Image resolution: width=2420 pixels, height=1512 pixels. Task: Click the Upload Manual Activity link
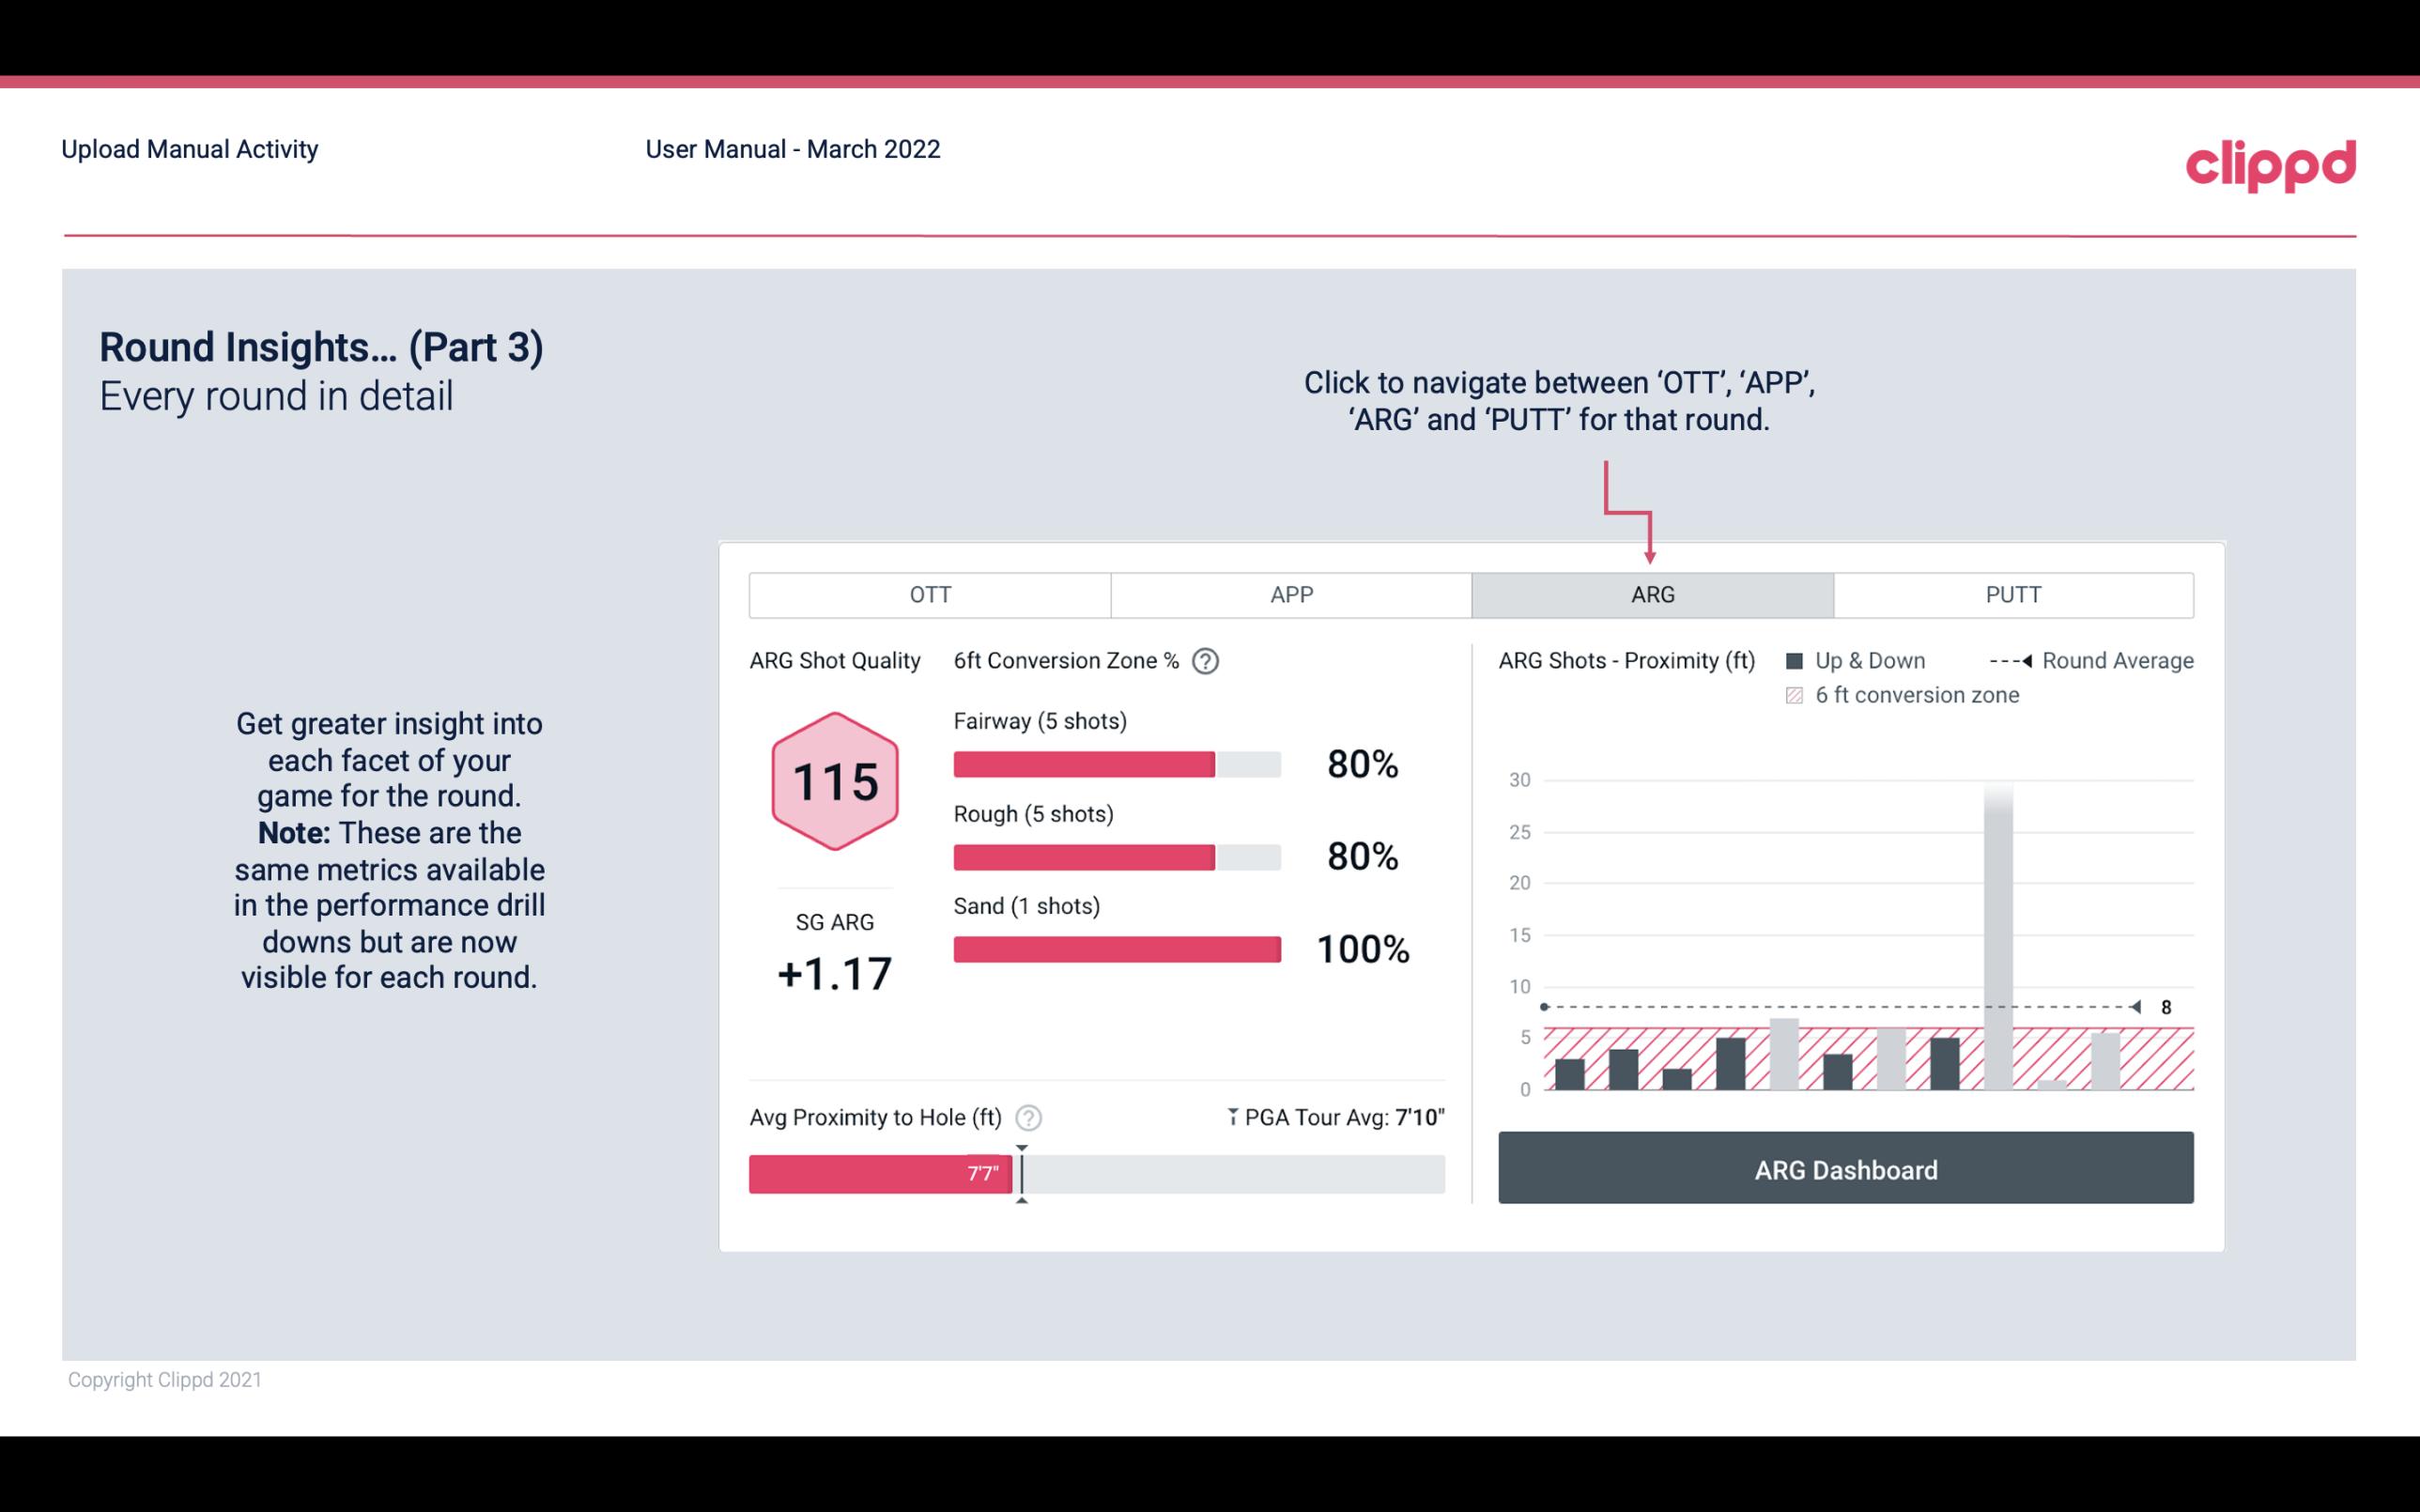192,148
